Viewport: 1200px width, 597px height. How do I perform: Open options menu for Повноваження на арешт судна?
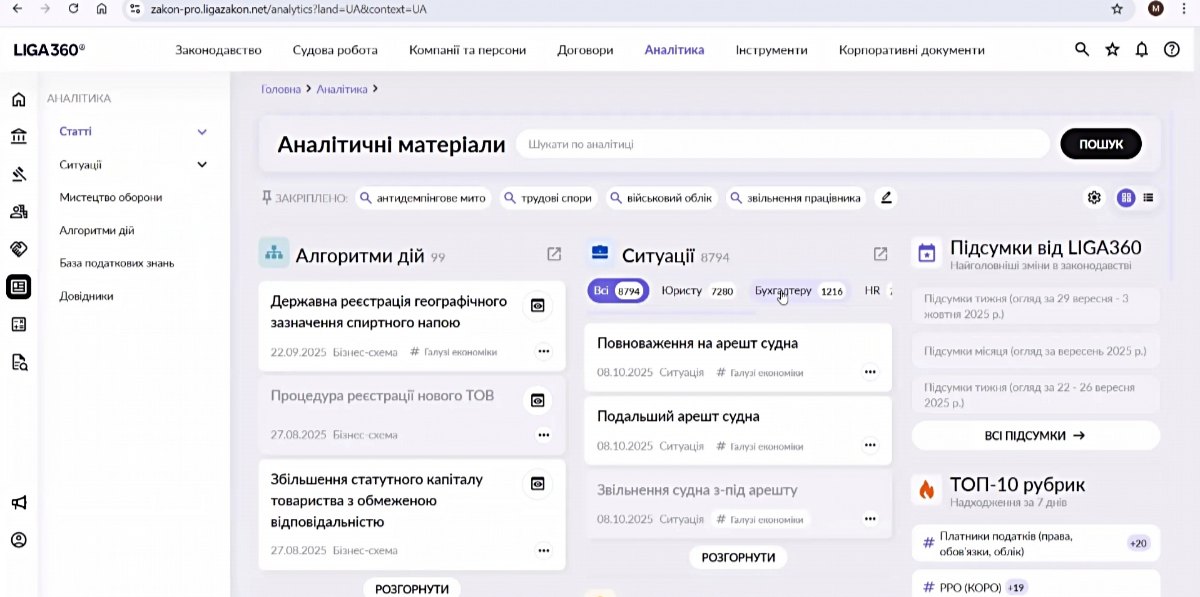[869, 372]
